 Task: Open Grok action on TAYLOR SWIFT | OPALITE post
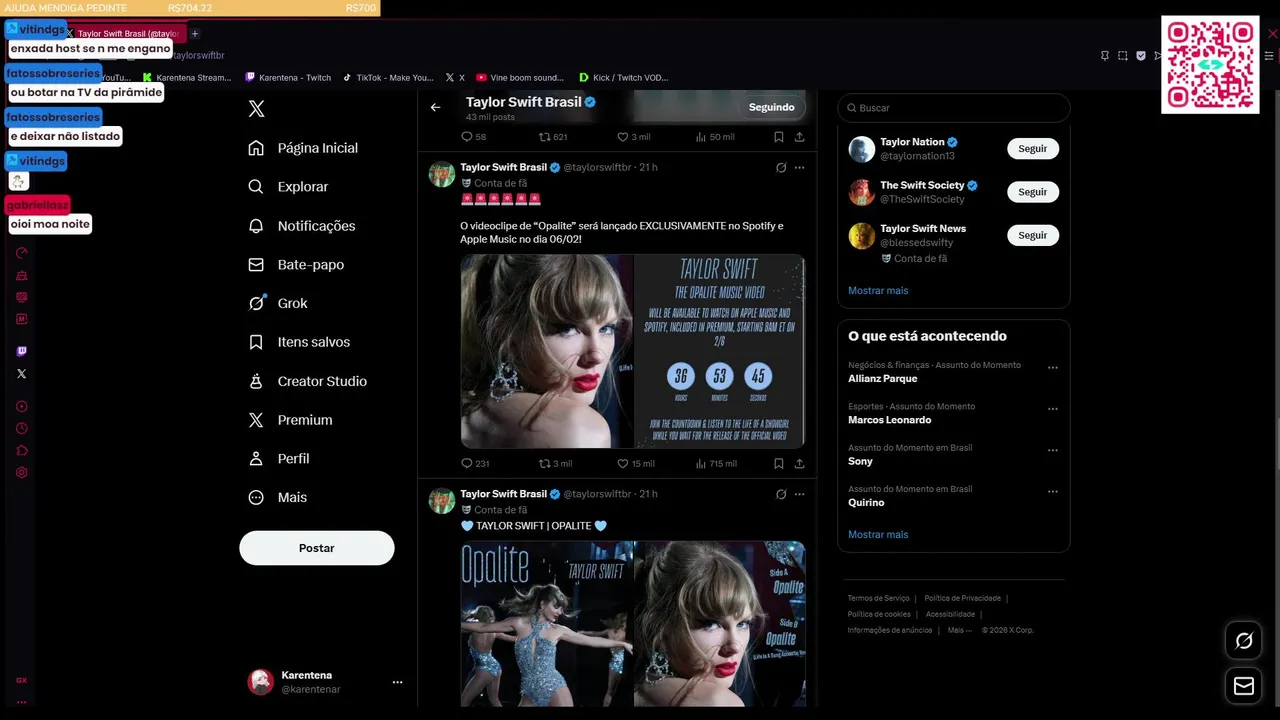point(781,494)
